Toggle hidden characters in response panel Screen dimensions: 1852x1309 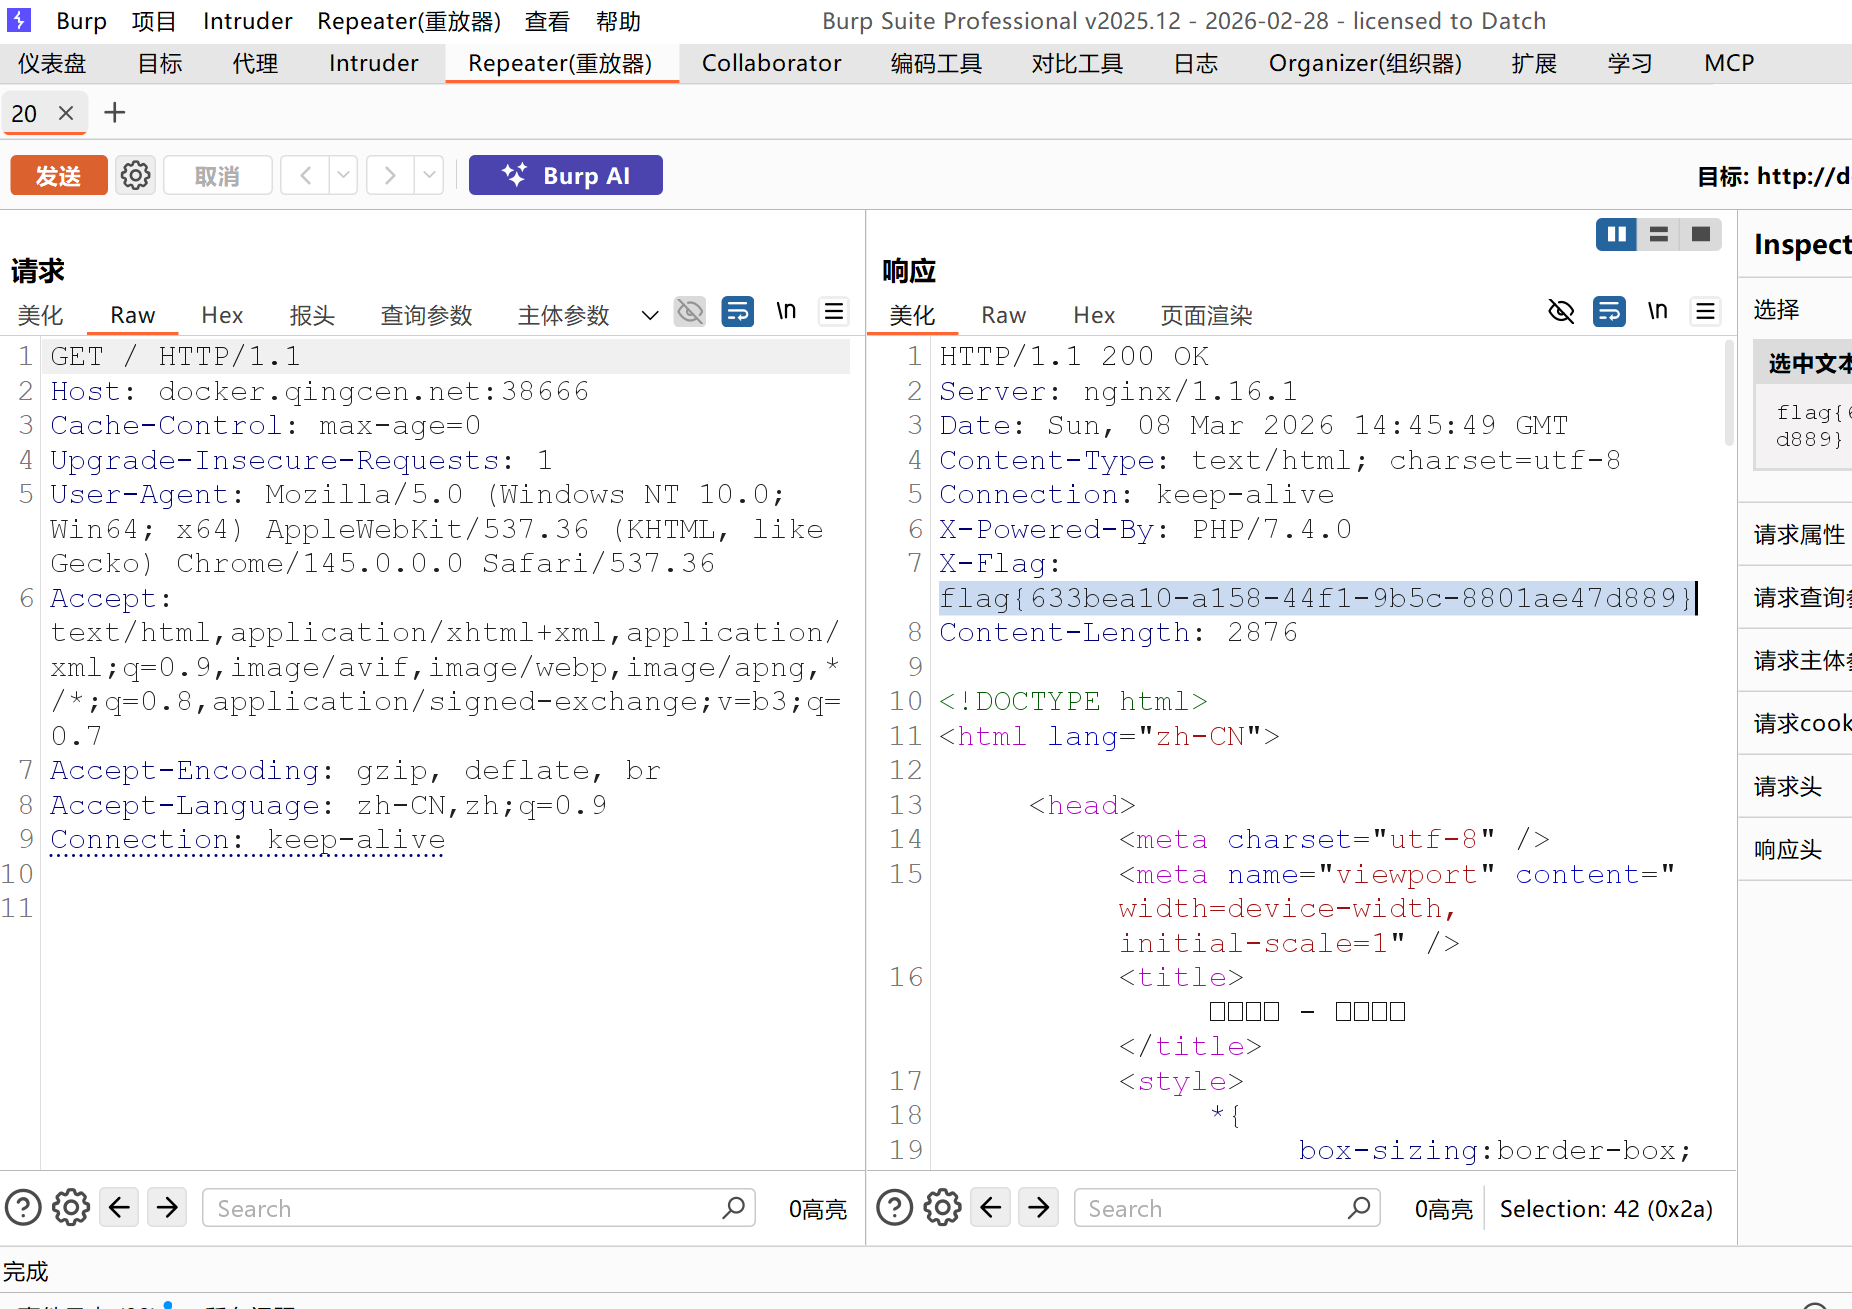coord(1561,312)
